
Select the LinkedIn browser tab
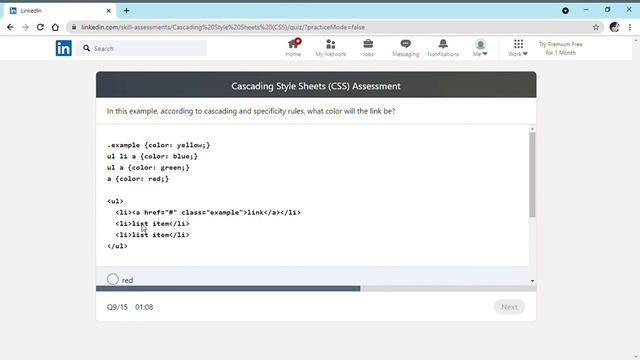click(60, 11)
